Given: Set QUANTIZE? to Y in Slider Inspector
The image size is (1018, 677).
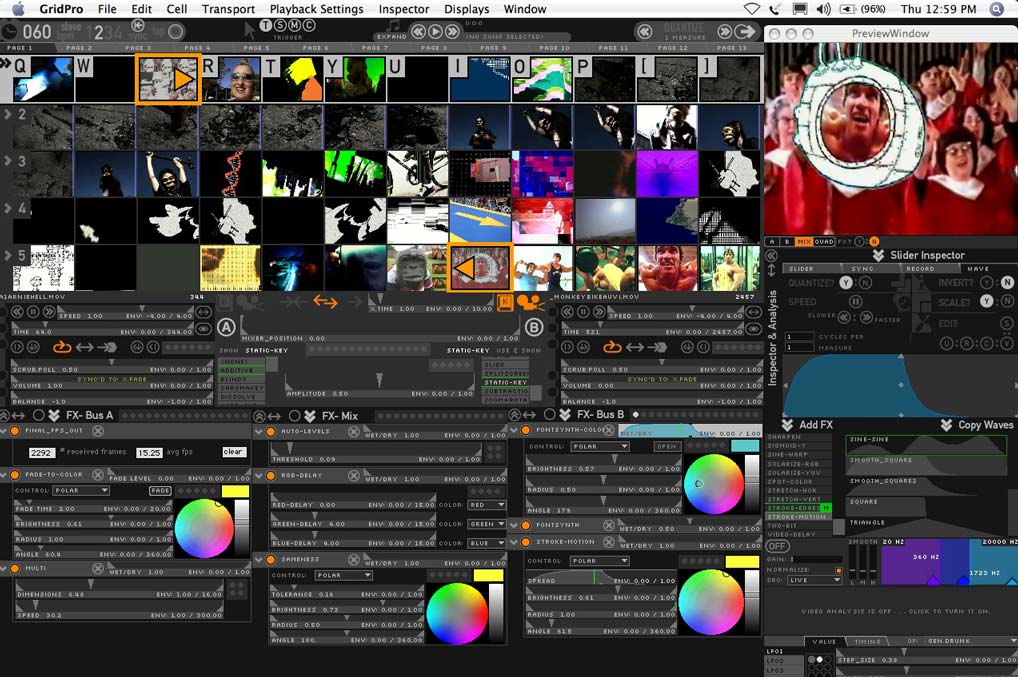Looking at the screenshot, I should [x=845, y=283].
